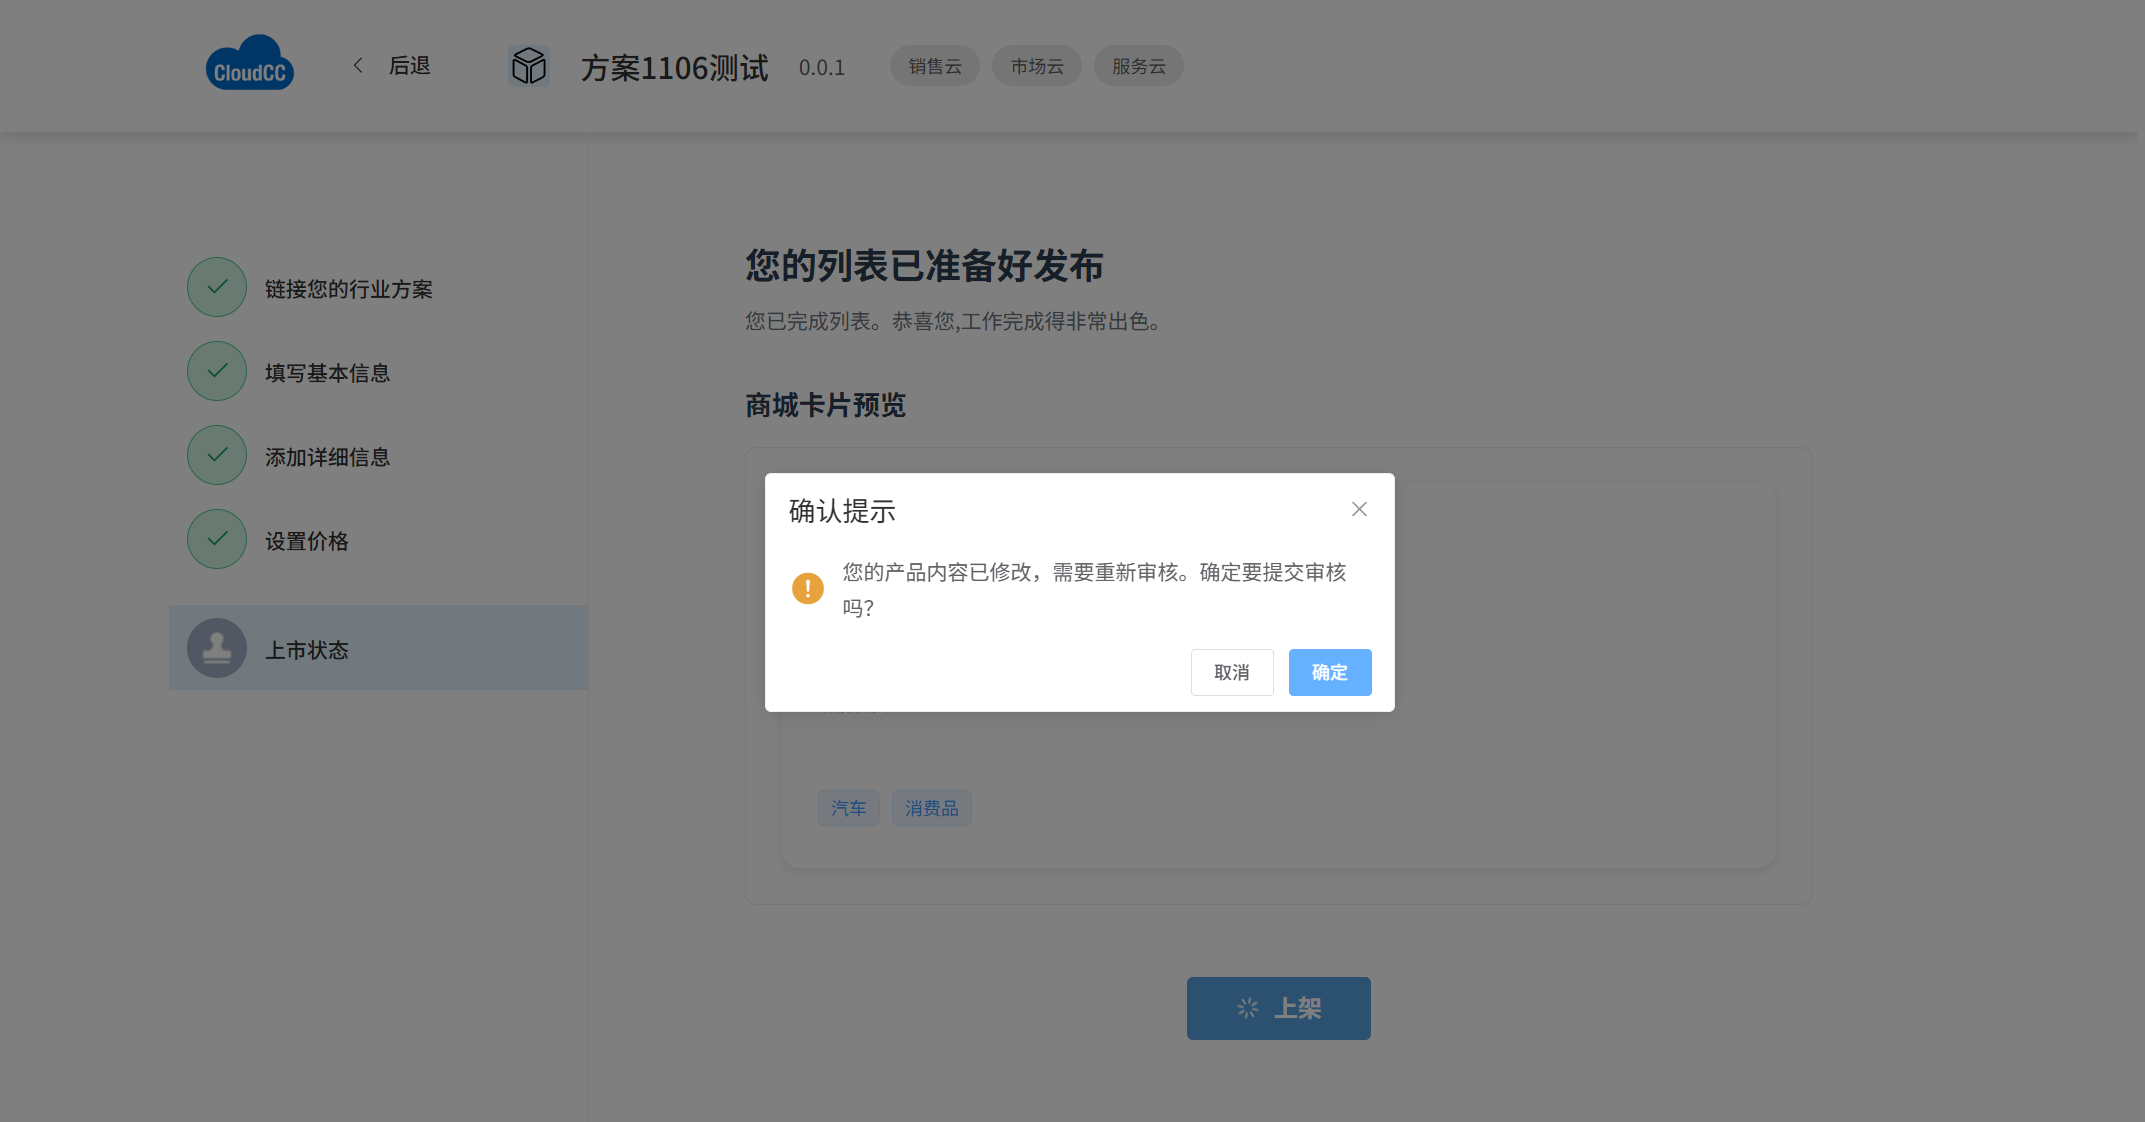The width and height of the screenshot is (2145, 1122).
Task: Close the 确认提示 dialog with X
Action: point(1359,509)
